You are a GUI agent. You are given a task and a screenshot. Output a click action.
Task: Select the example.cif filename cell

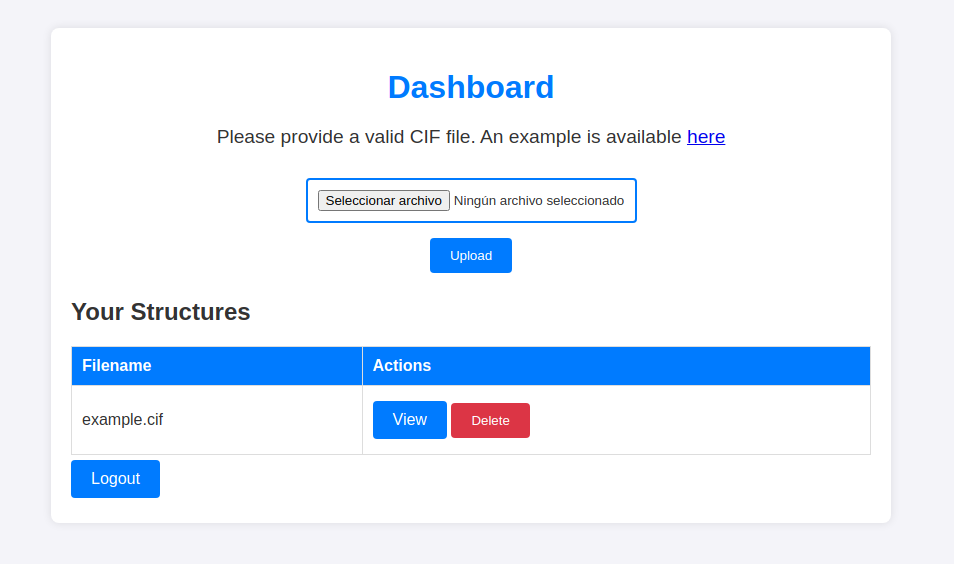click(x=123, y=420)
